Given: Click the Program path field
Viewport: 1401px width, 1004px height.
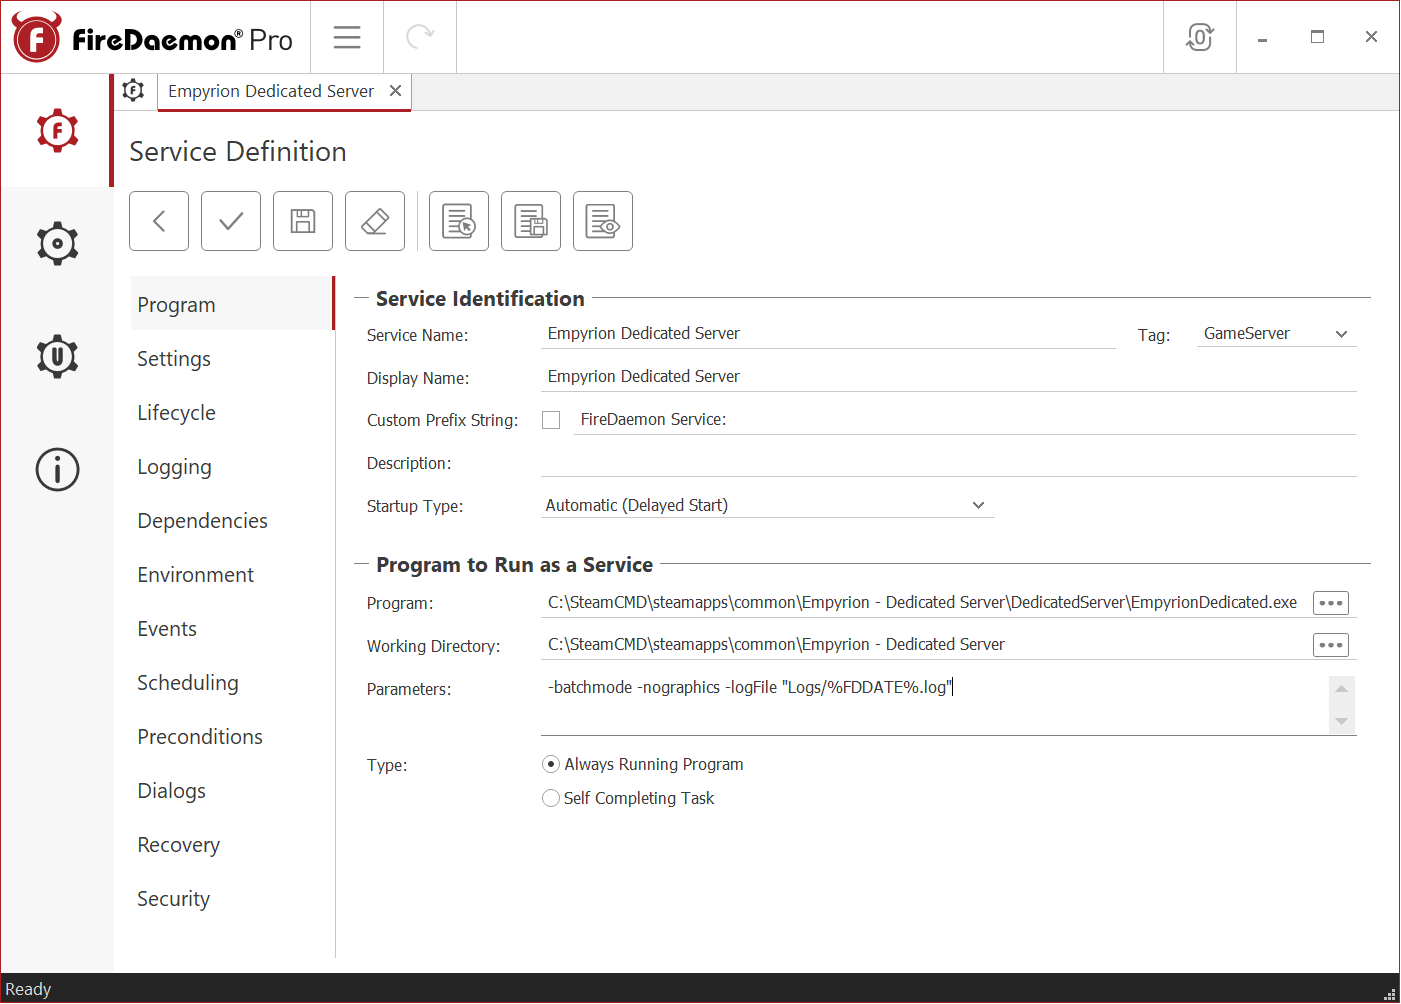Looking at the screenshot, I should (x=925, y=603).
